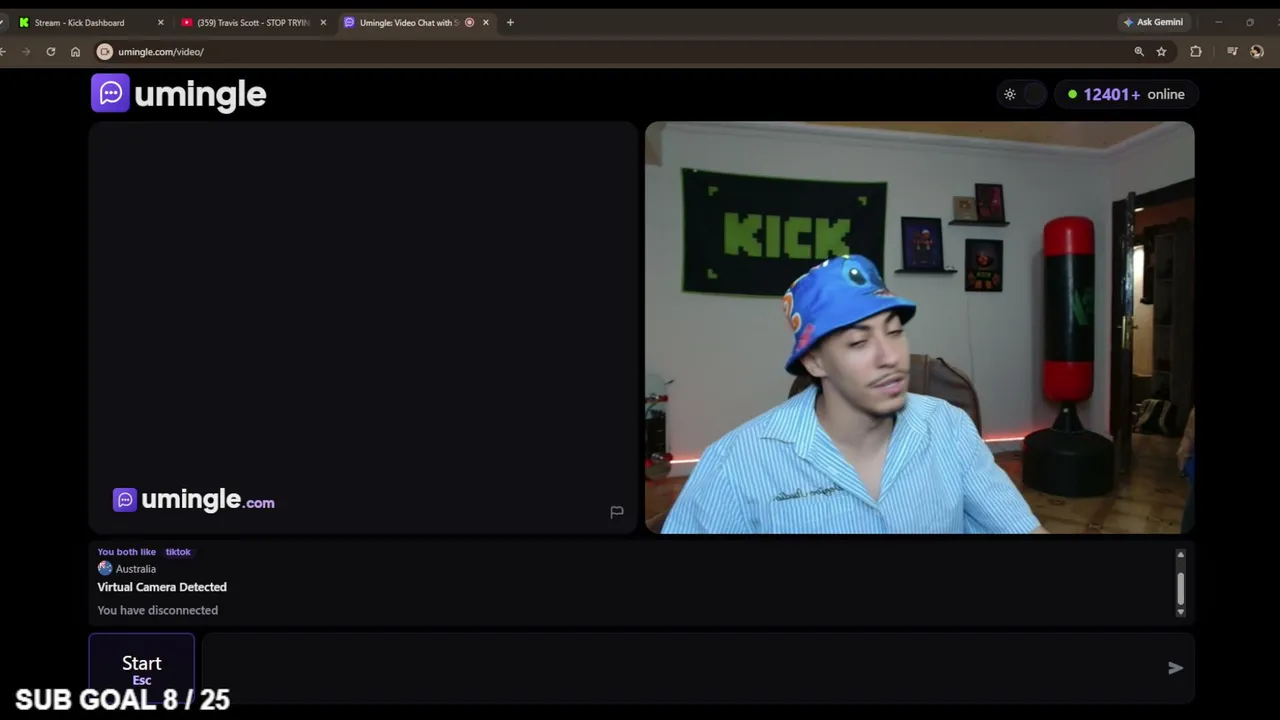Image resolution: width=1280 pixels, height=720 pixels.
Task: Toggle the light/dark theme switch
Action: 1022,94
